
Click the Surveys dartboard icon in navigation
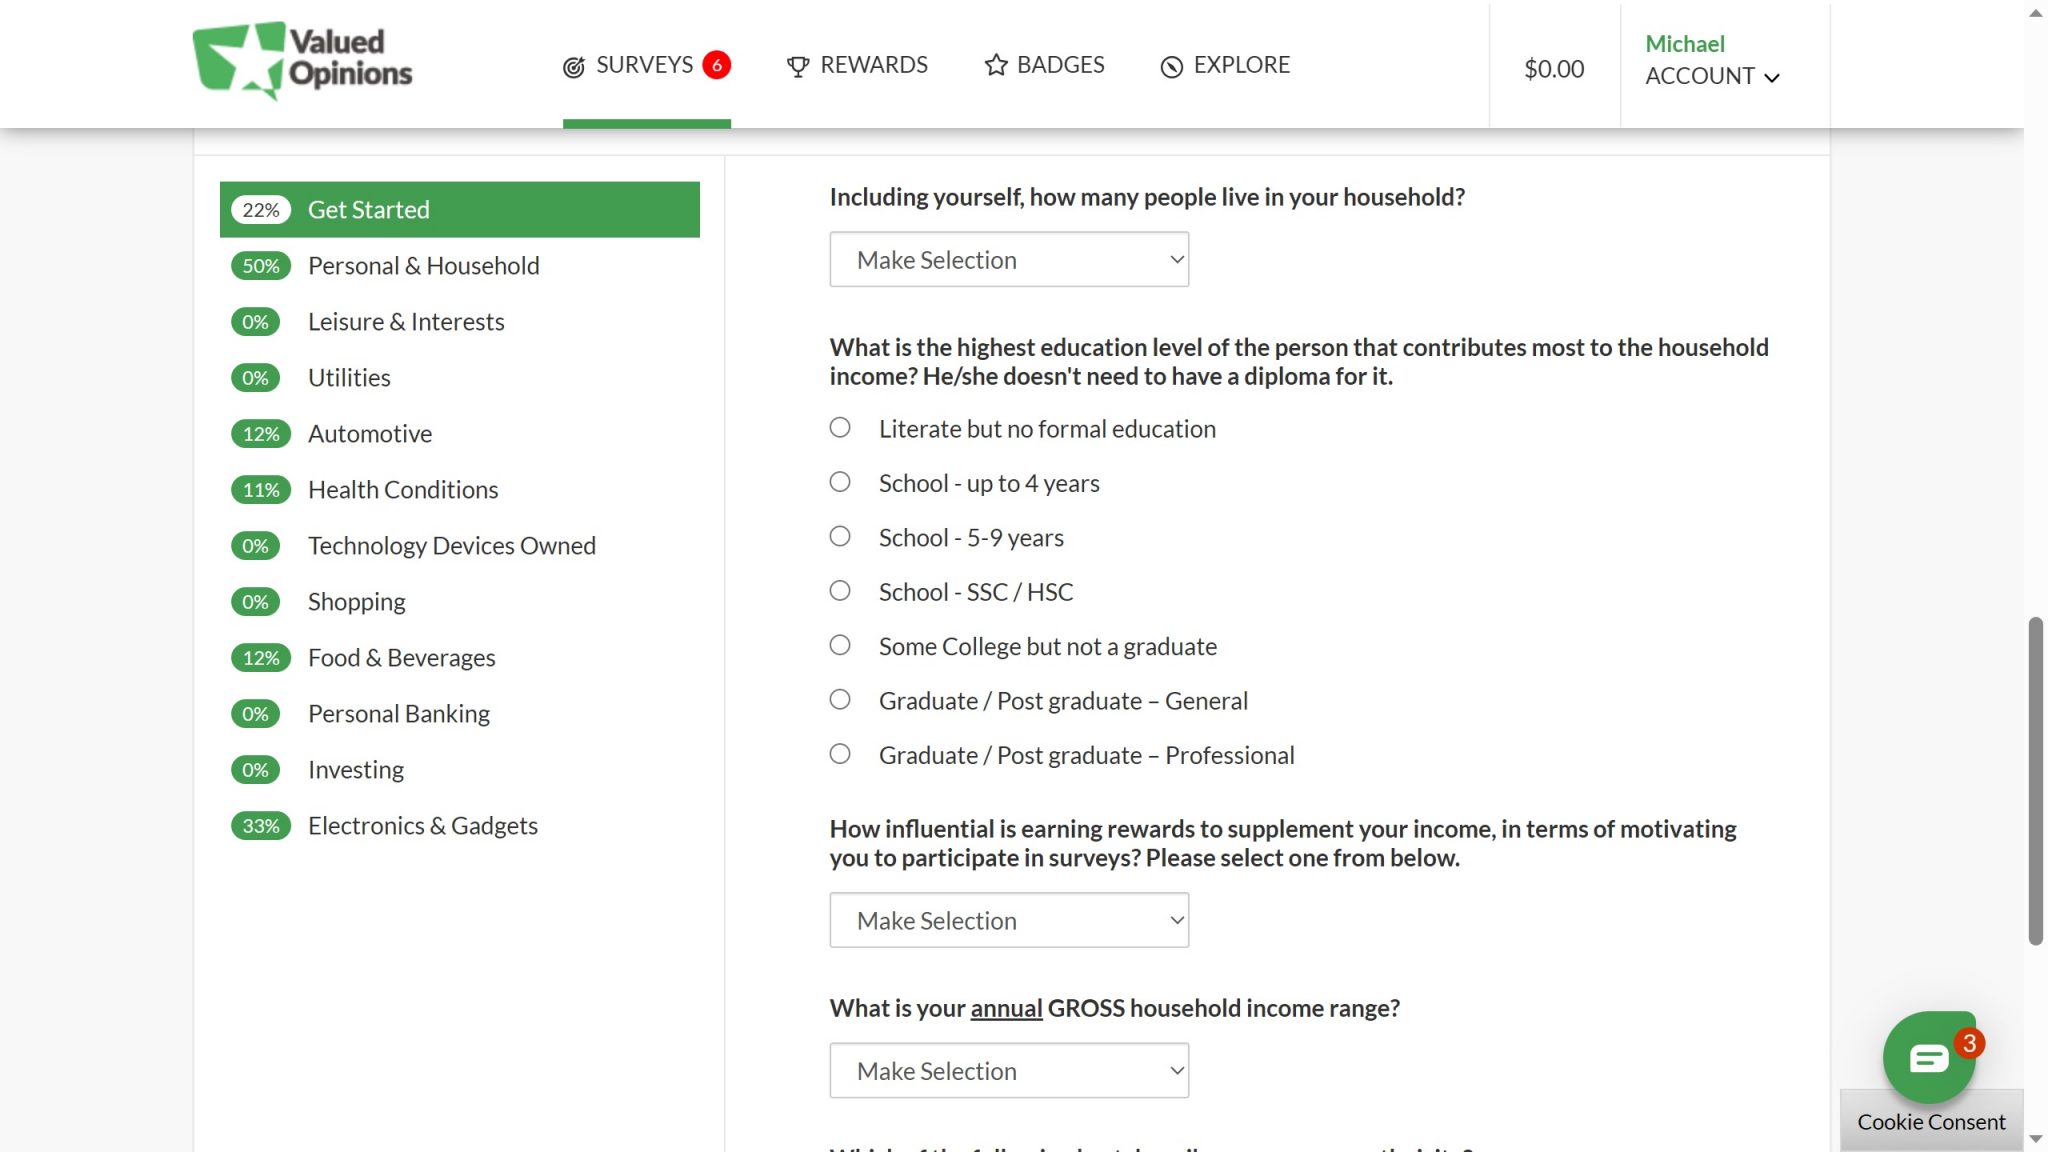click(x=573, y=65)
